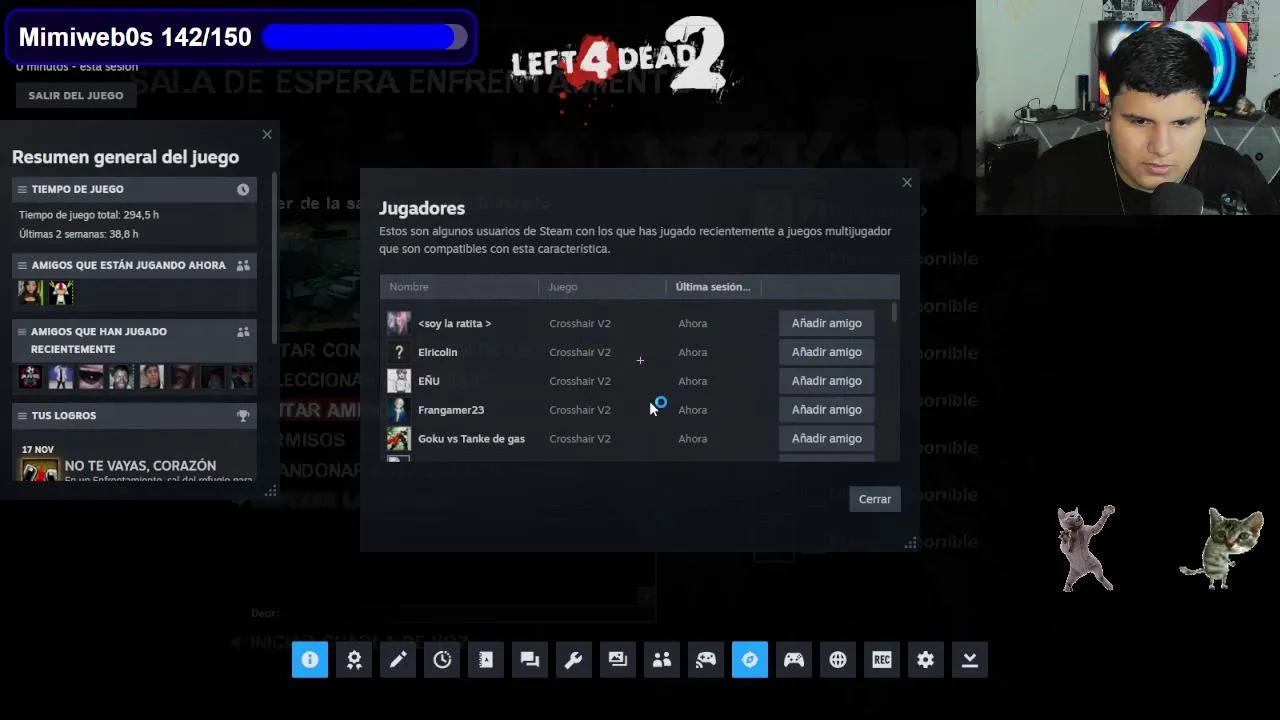Close the Jugadores dialog with the X
1280x720 pixels.
pos(907,182)
